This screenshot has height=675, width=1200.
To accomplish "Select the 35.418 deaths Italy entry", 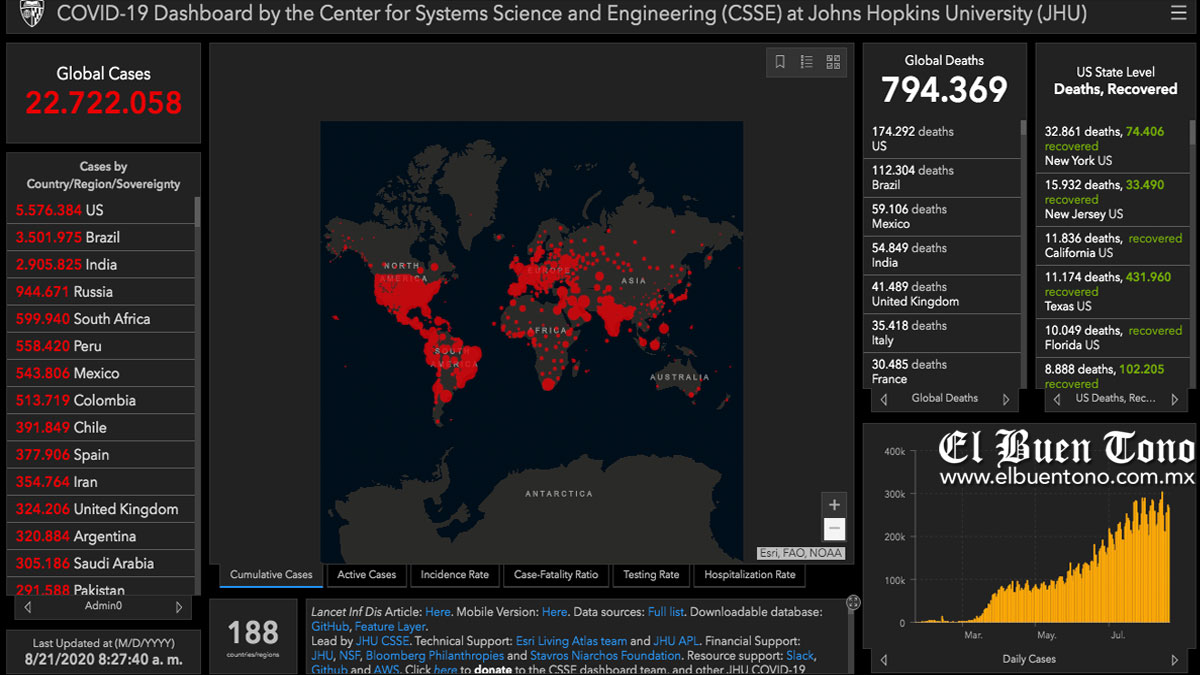I will (x=941, y=333).
